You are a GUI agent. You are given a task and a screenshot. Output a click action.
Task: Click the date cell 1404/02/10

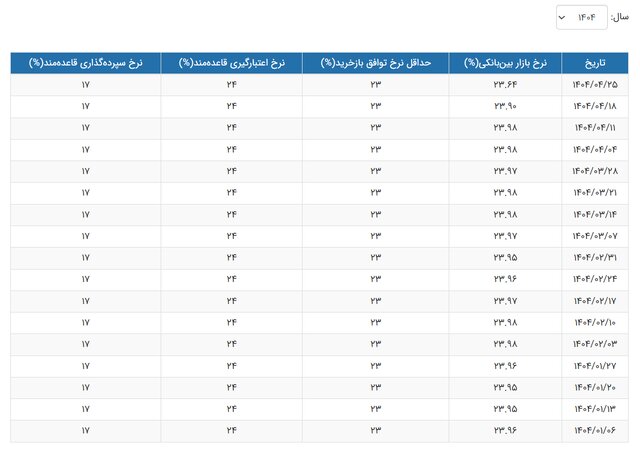point(595,322)
